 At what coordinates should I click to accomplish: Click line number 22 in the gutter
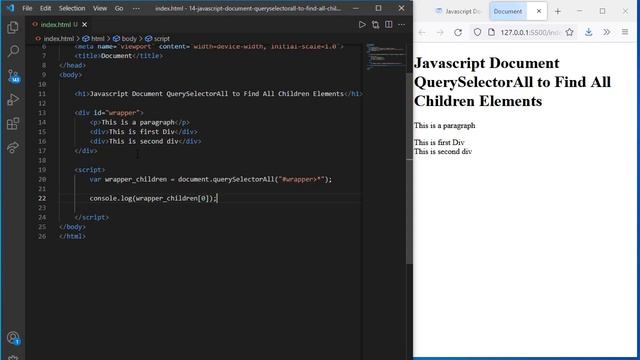[42, 198]
